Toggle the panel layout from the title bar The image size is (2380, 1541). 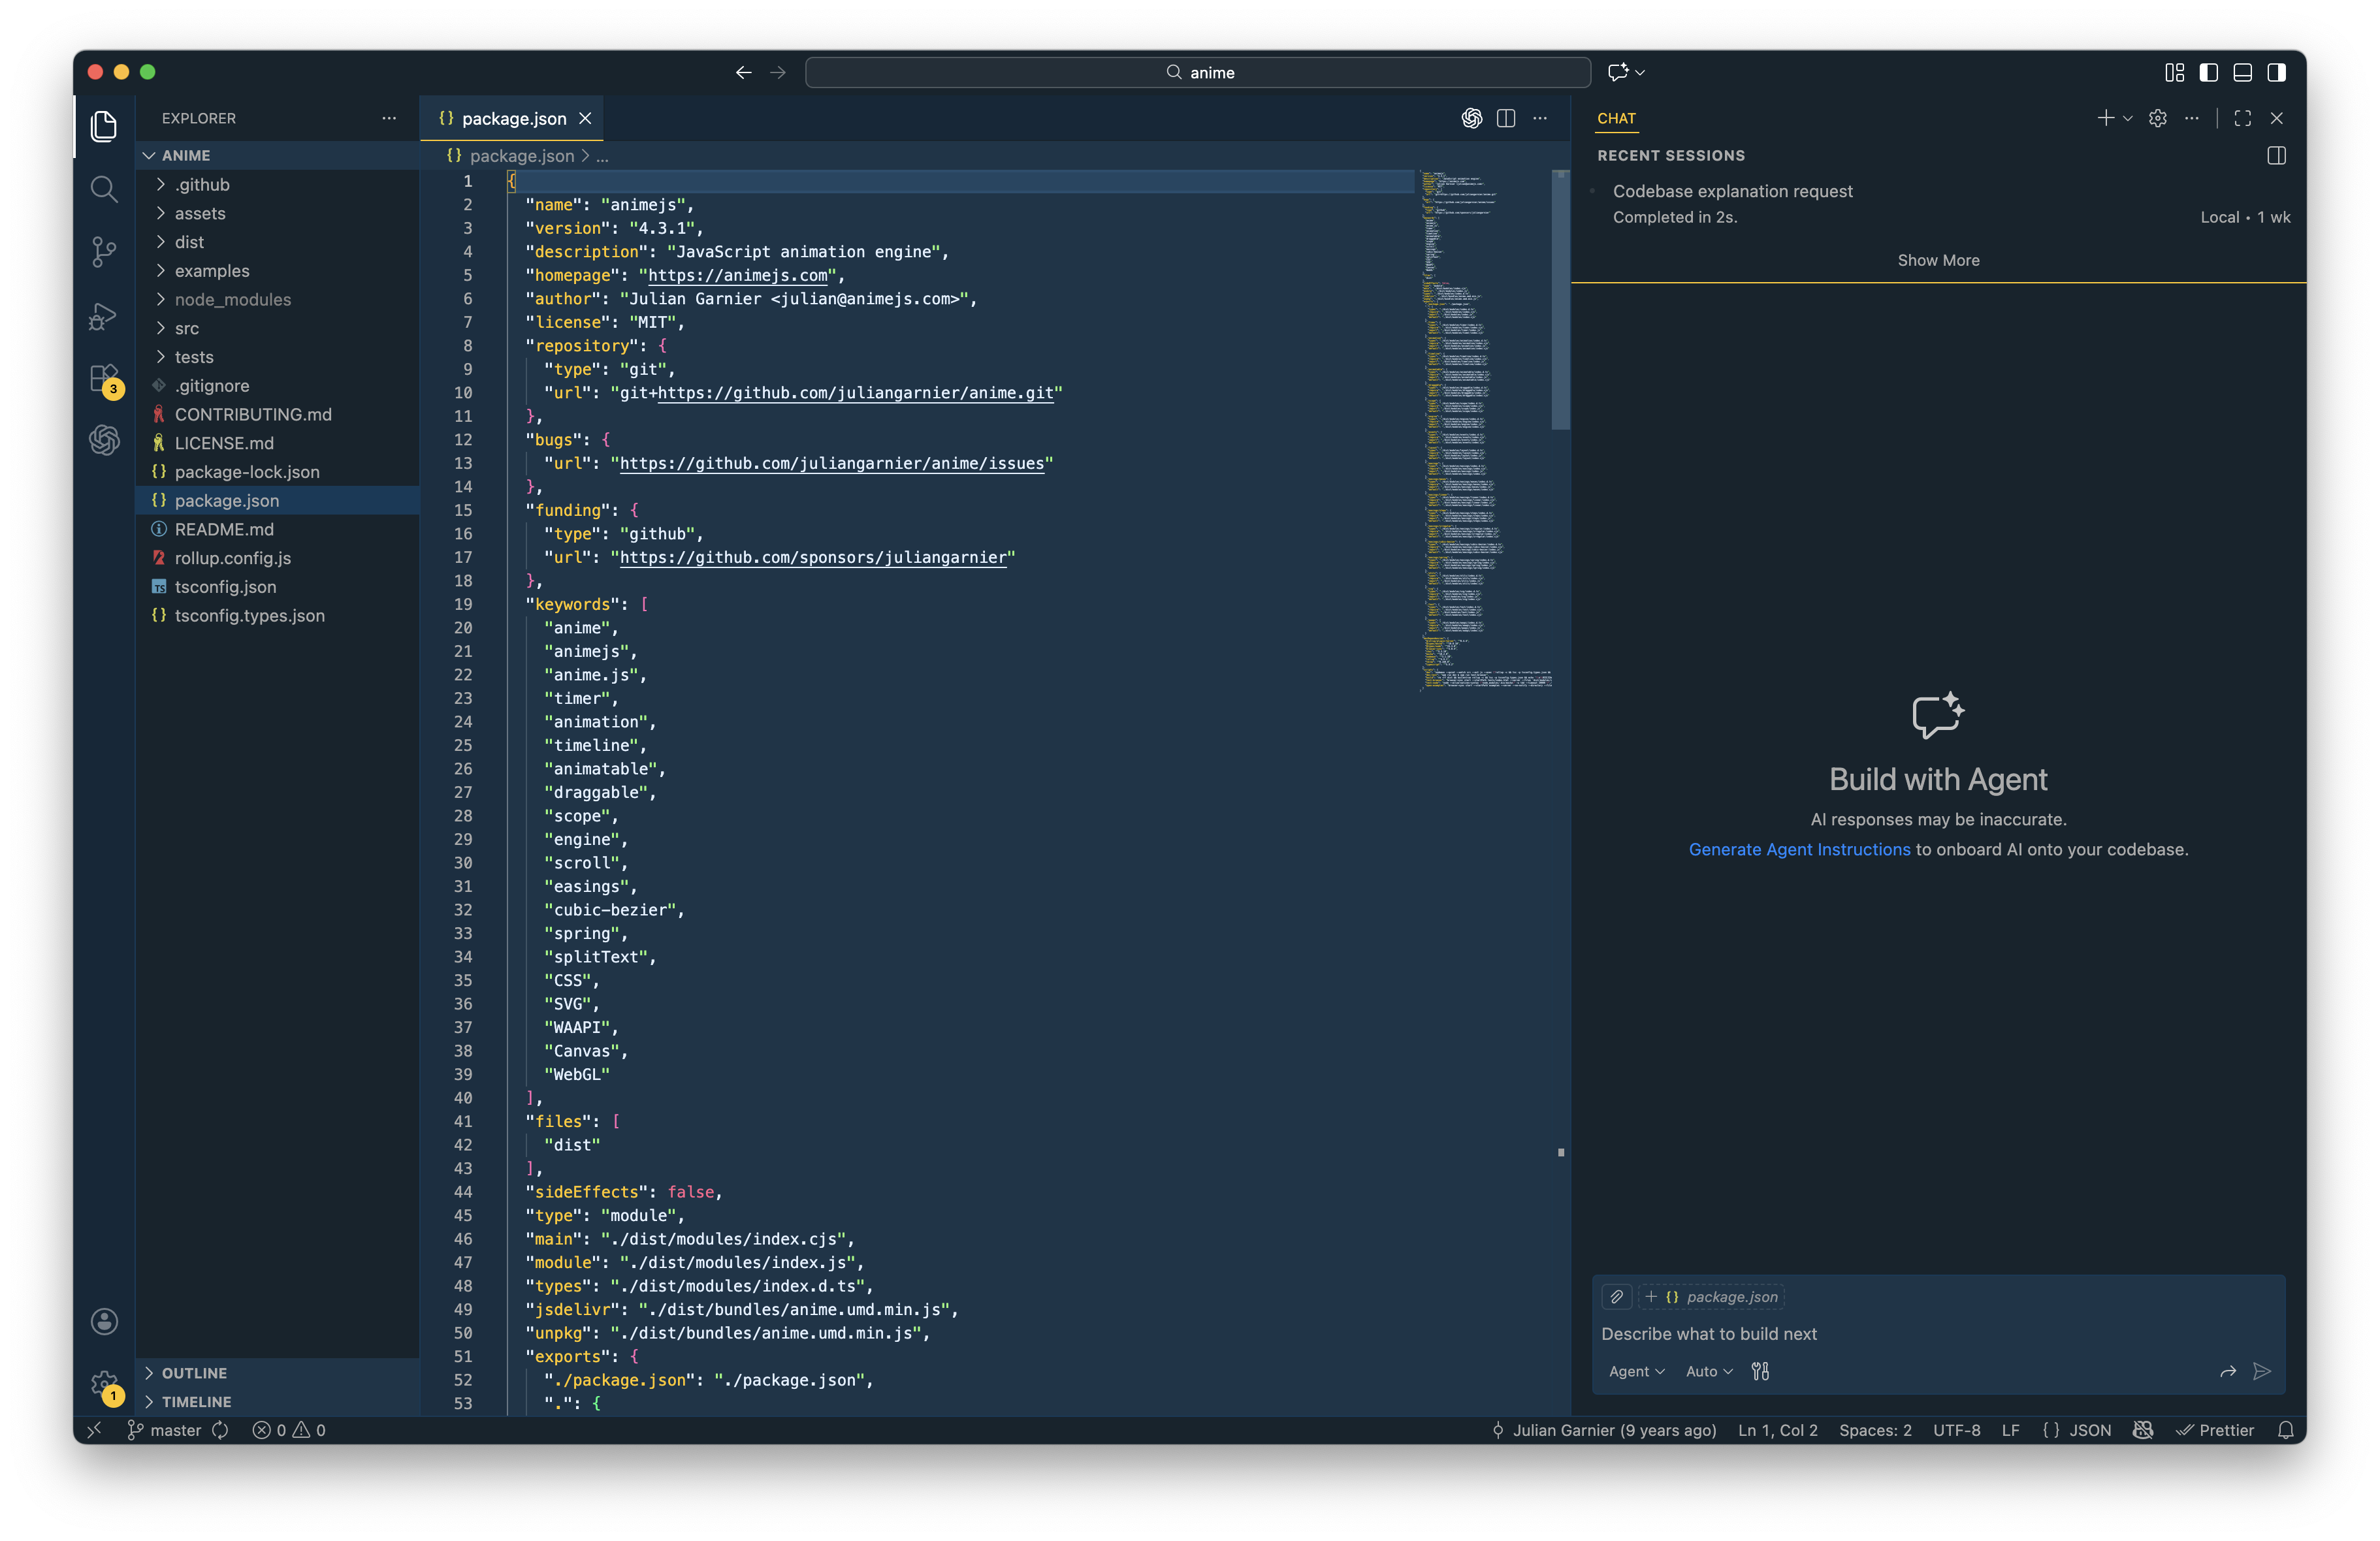point(2242,72)
